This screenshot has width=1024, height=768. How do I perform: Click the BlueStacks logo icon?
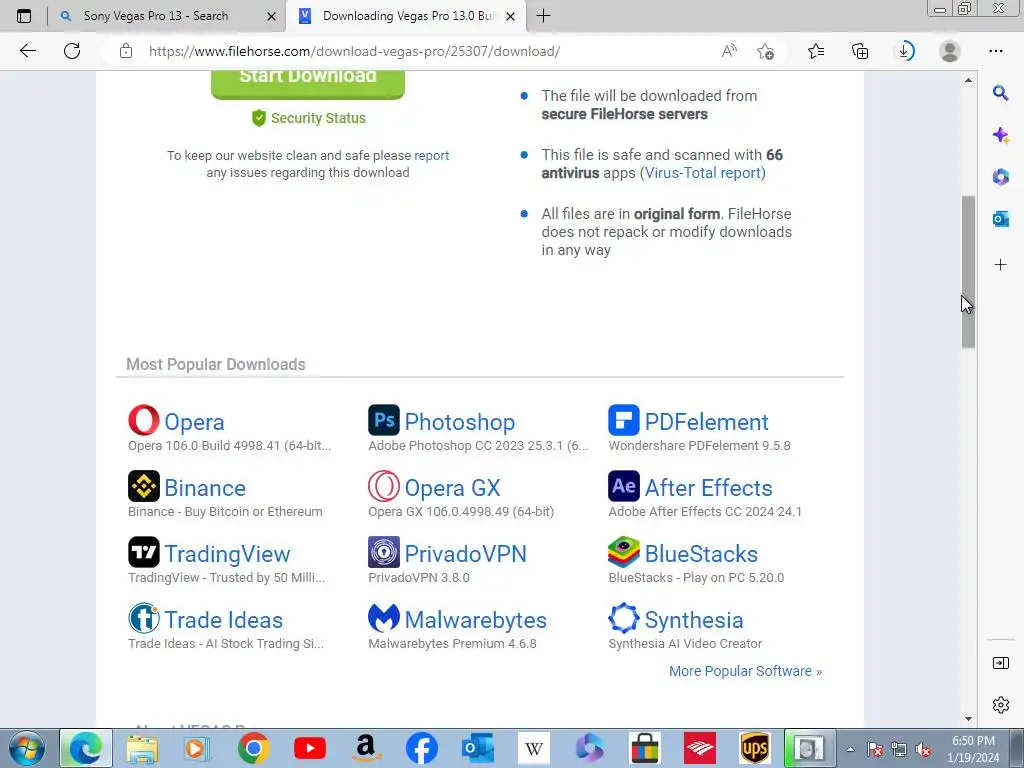(x=624, y=552)
